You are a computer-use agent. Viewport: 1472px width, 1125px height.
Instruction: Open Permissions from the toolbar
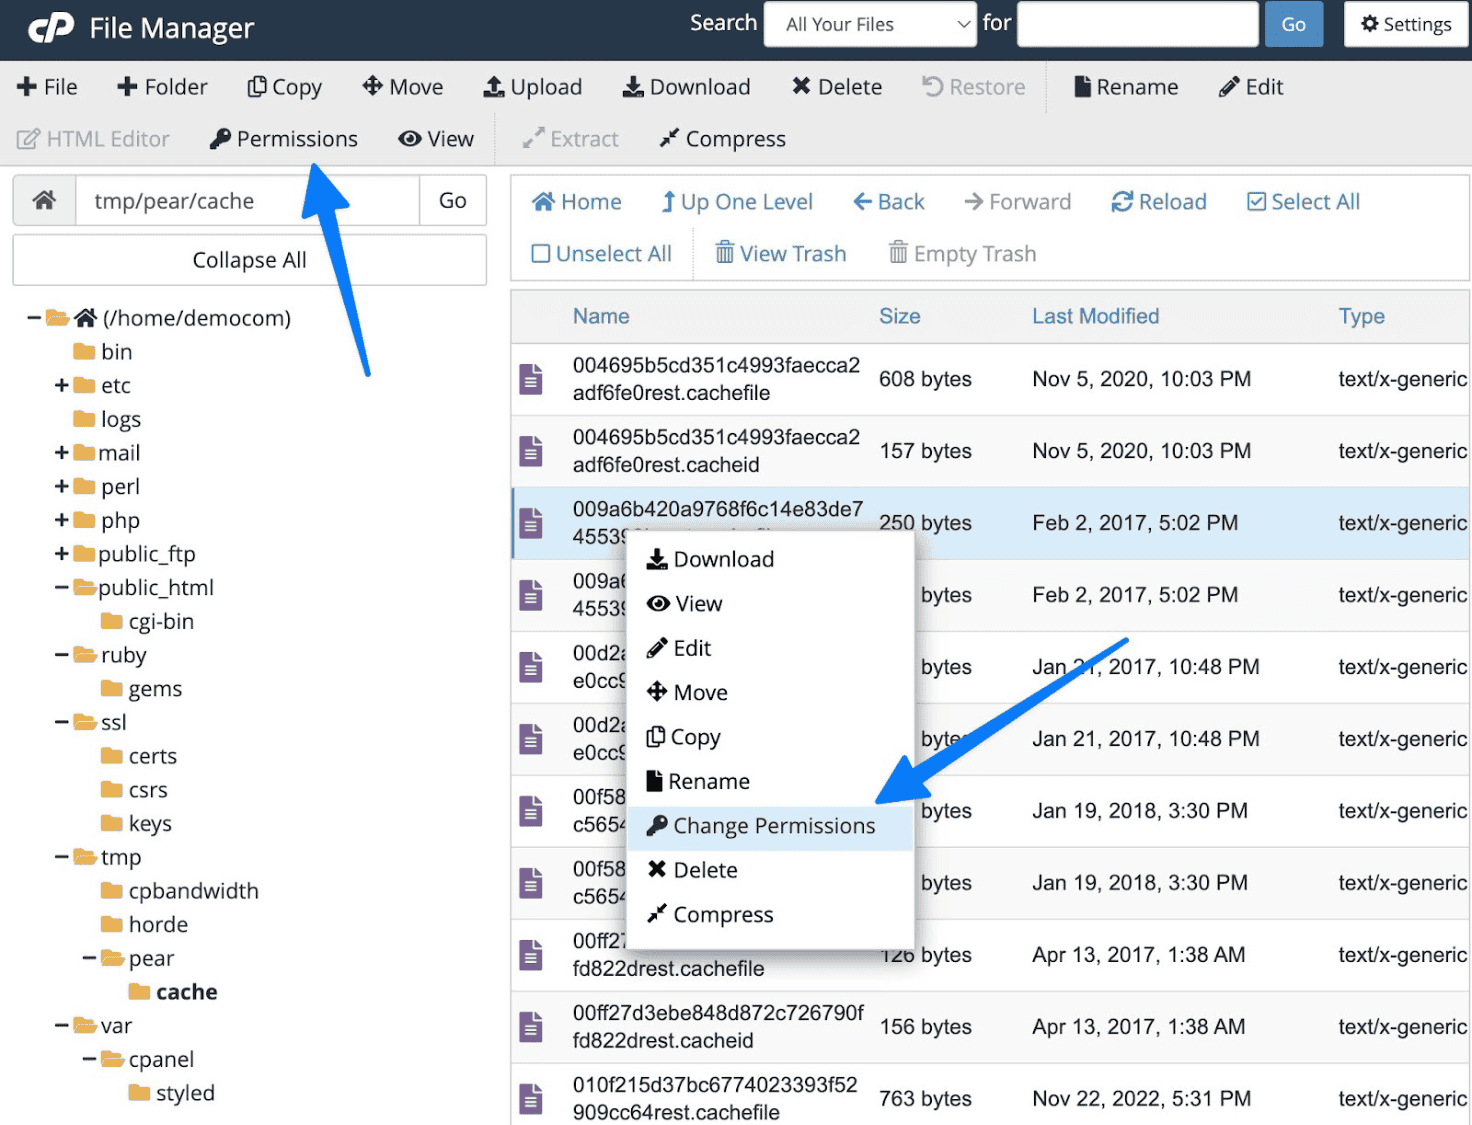tap(283, 138)
